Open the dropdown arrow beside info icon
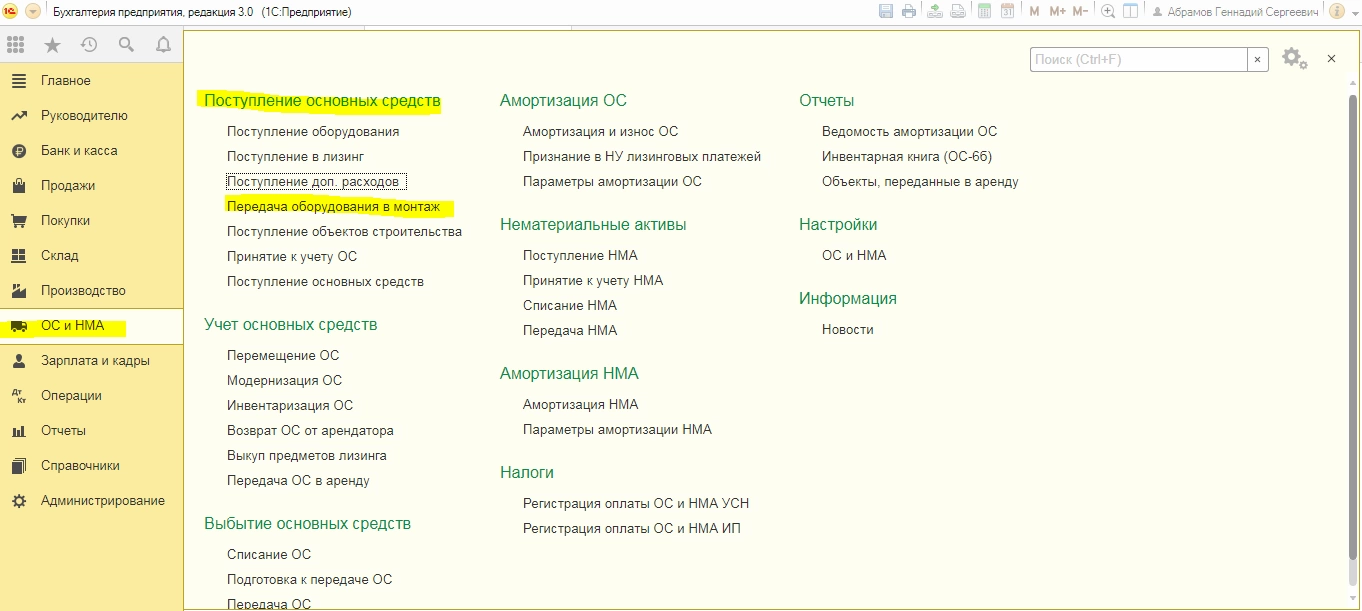This screenshot has height=611, width=1362. tap(1353, 11)
